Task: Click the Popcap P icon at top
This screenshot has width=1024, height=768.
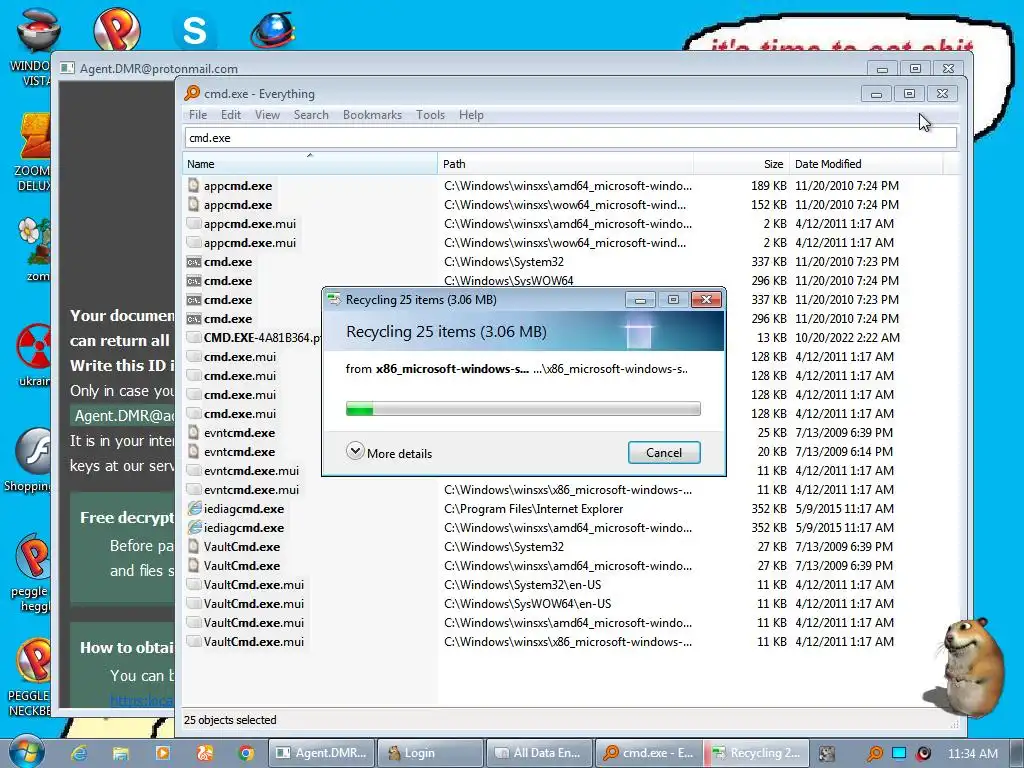Action: point(117,29)
